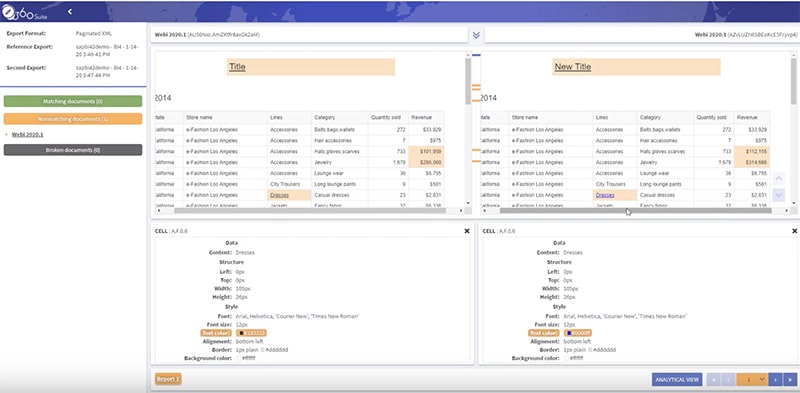Jump to previous difference with up chevron
The height and width of the screenshot is (393, 800).
coord(779,179)
